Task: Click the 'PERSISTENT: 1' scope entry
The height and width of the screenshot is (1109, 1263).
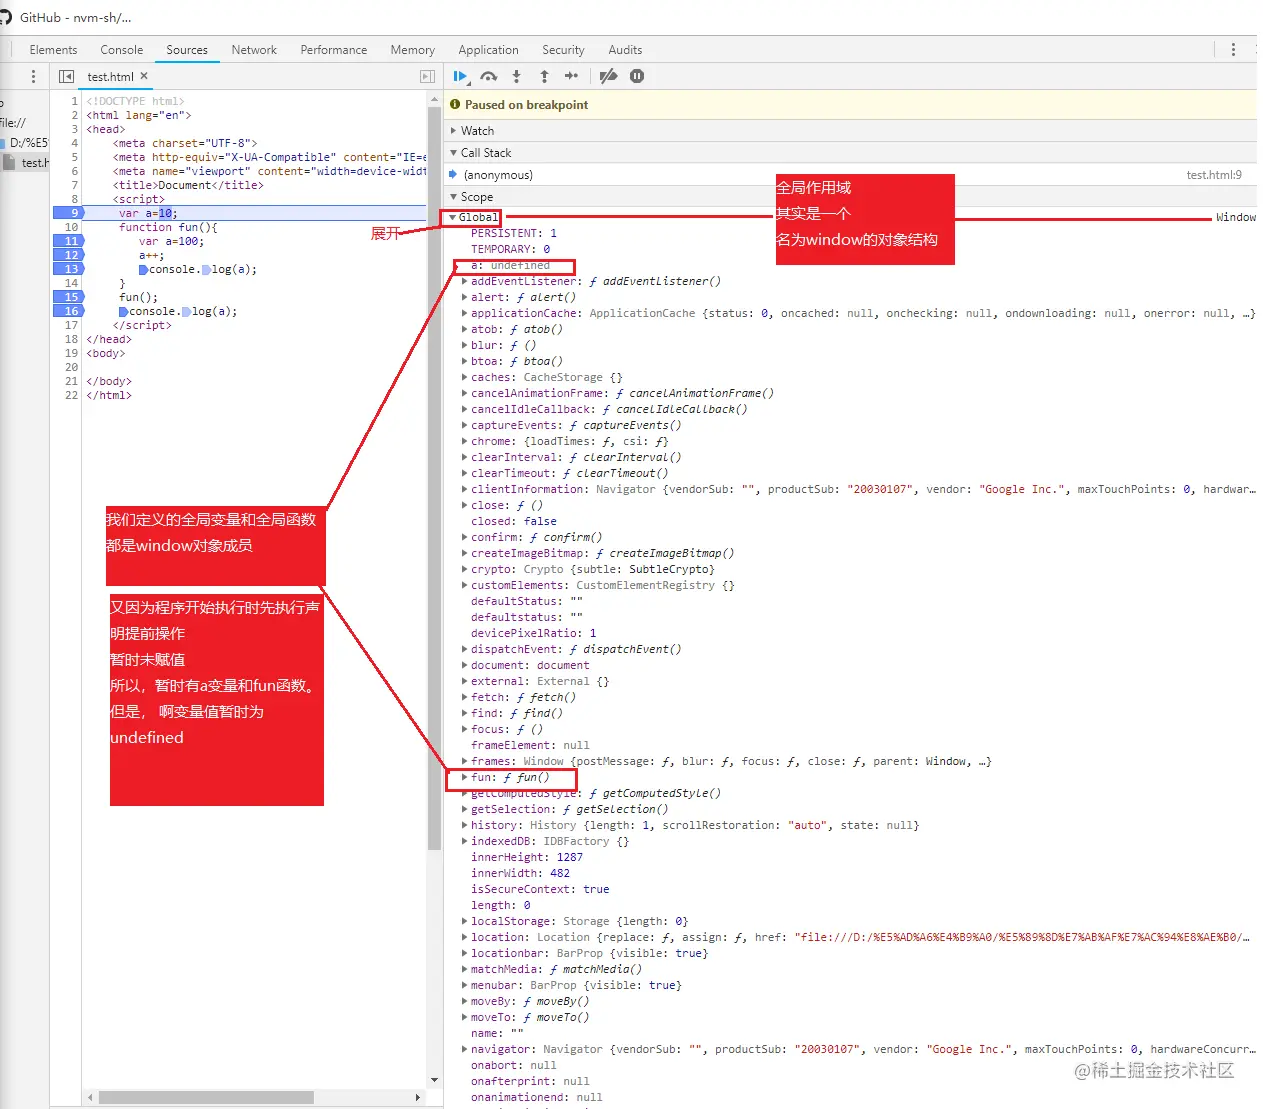Action: pyautogui.click(x=514, y=233)
